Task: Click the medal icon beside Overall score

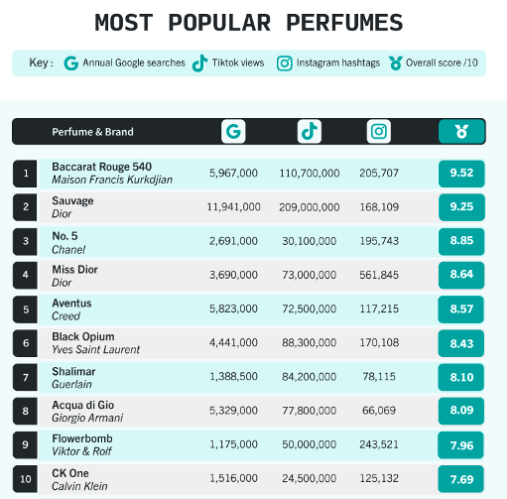Action: [395, 63]
